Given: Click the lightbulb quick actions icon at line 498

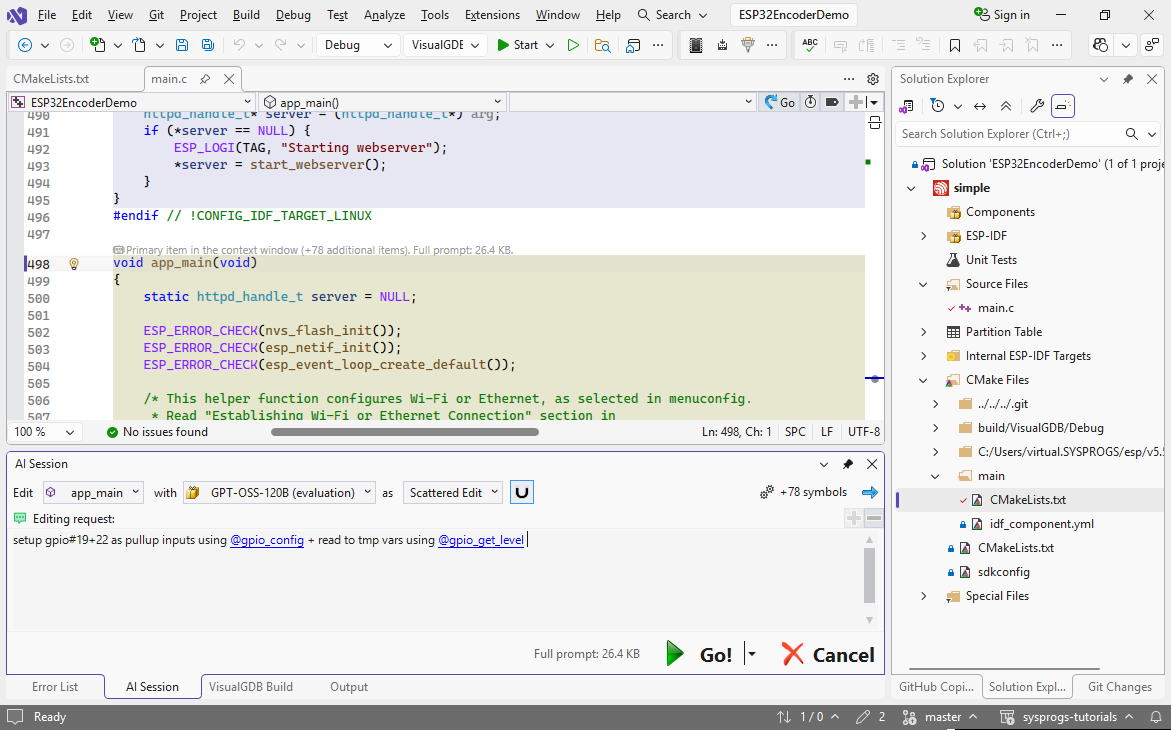Looking at the screenshot, I should click(73, 264).
